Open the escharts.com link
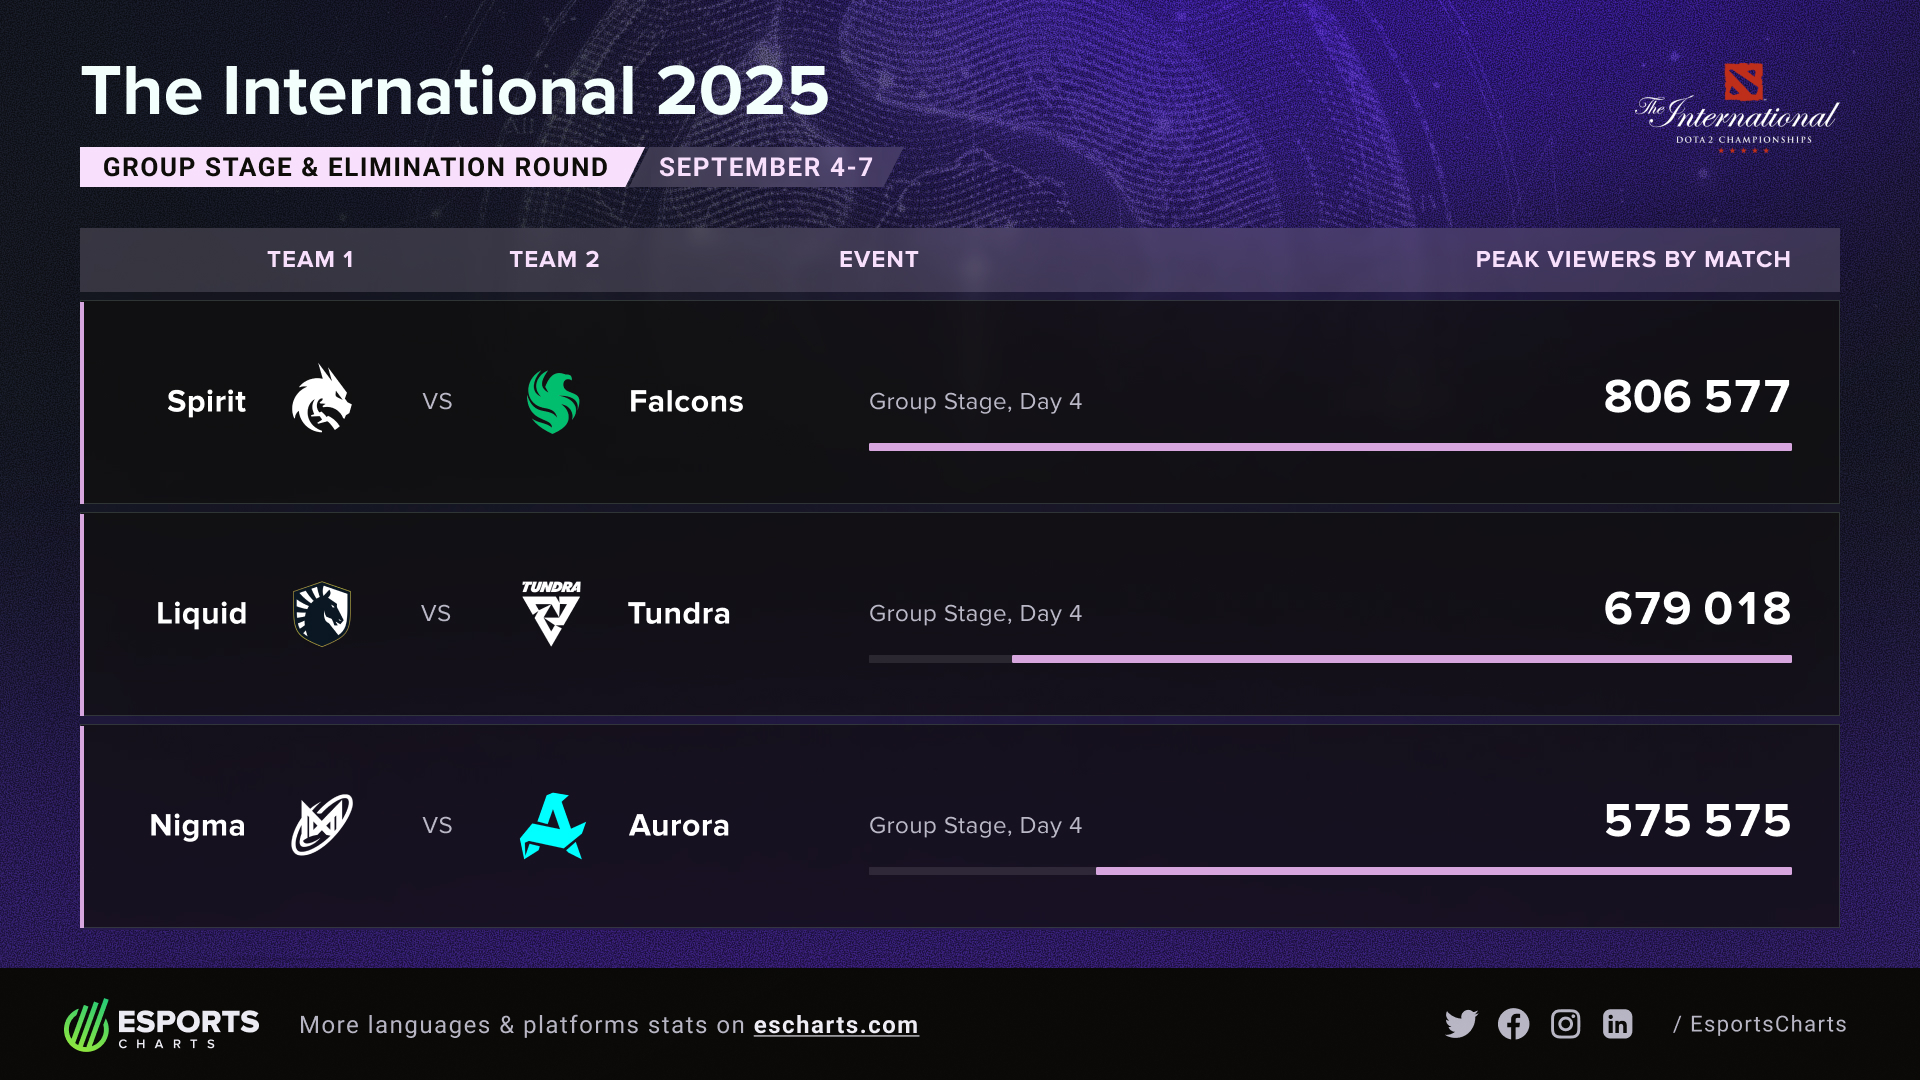Image resolution: width=1920 pixels, height=1080 pixels. [x=835, y=1025]
